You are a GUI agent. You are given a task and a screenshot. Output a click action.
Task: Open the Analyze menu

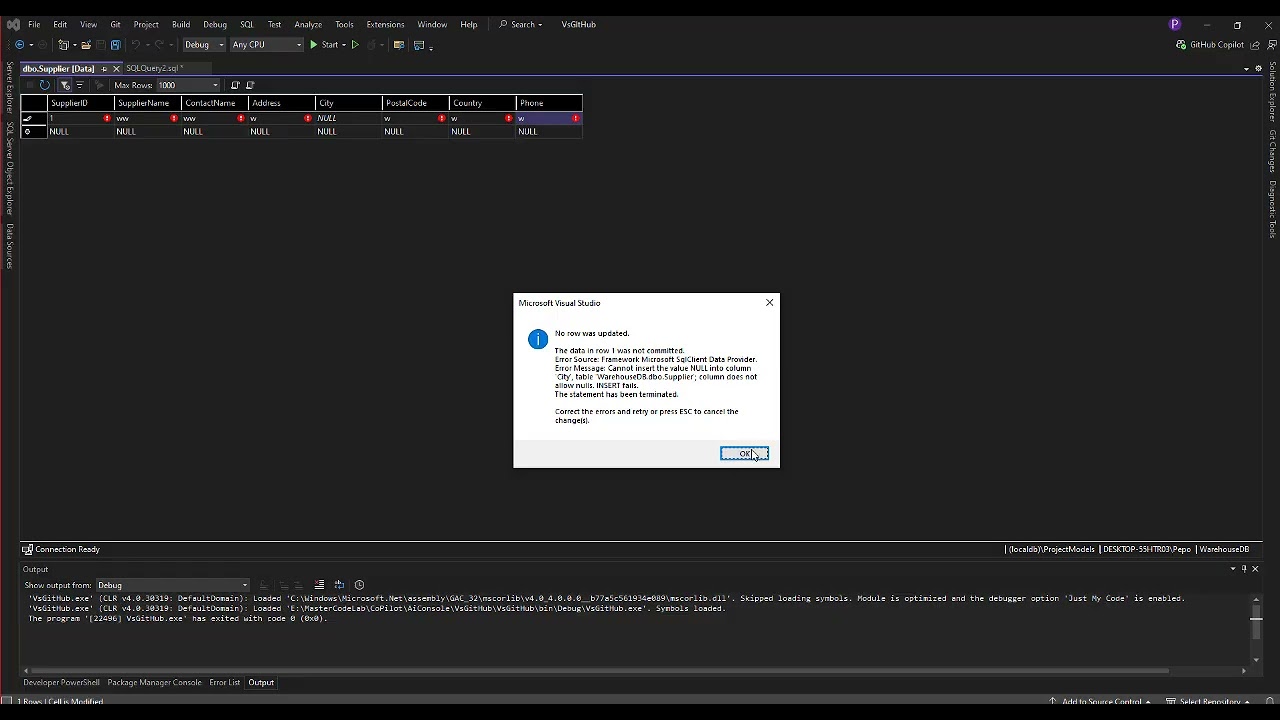coord(308,24)
